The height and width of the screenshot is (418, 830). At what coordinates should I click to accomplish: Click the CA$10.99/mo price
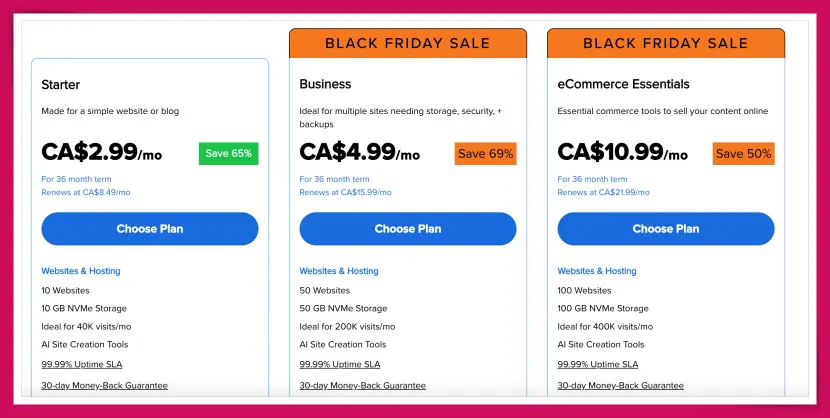tap(622, 152)
